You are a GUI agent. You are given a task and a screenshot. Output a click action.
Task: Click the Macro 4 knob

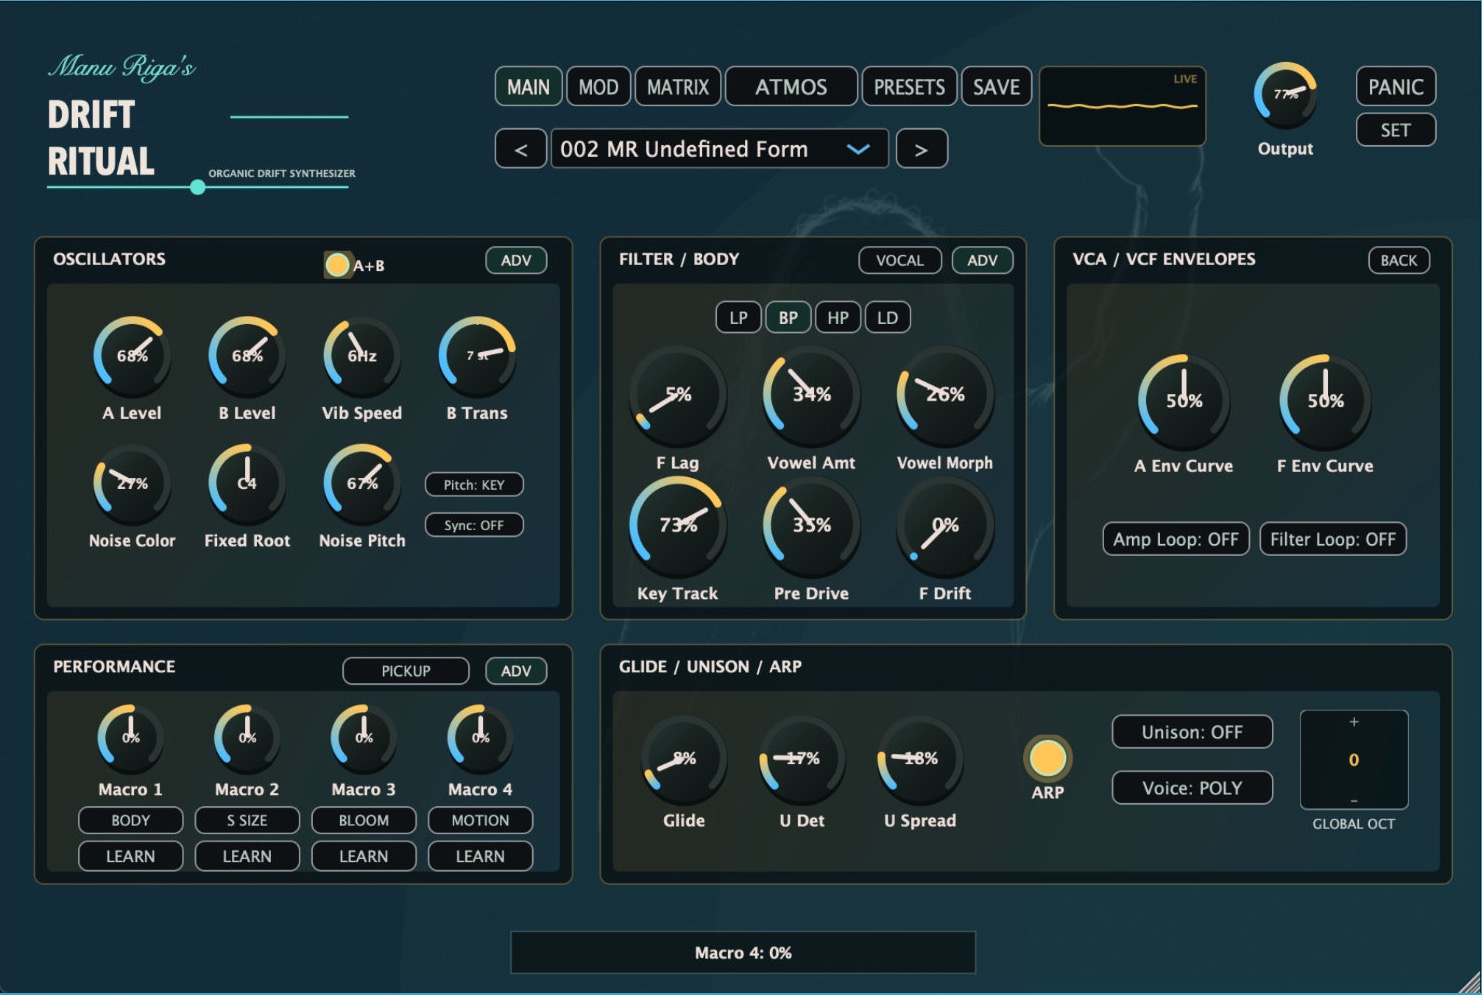pyautogui.click(x=480, y=738)
